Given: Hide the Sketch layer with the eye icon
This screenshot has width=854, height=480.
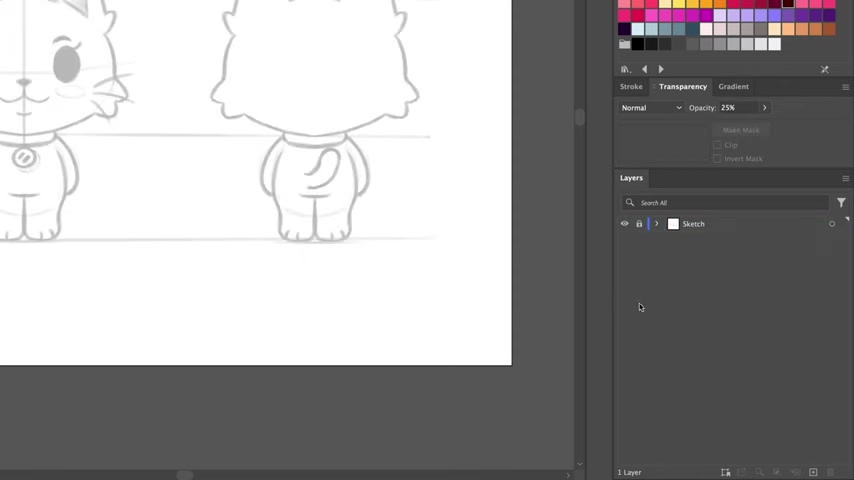Looking at the screenshot, I should tap(625, 224).
